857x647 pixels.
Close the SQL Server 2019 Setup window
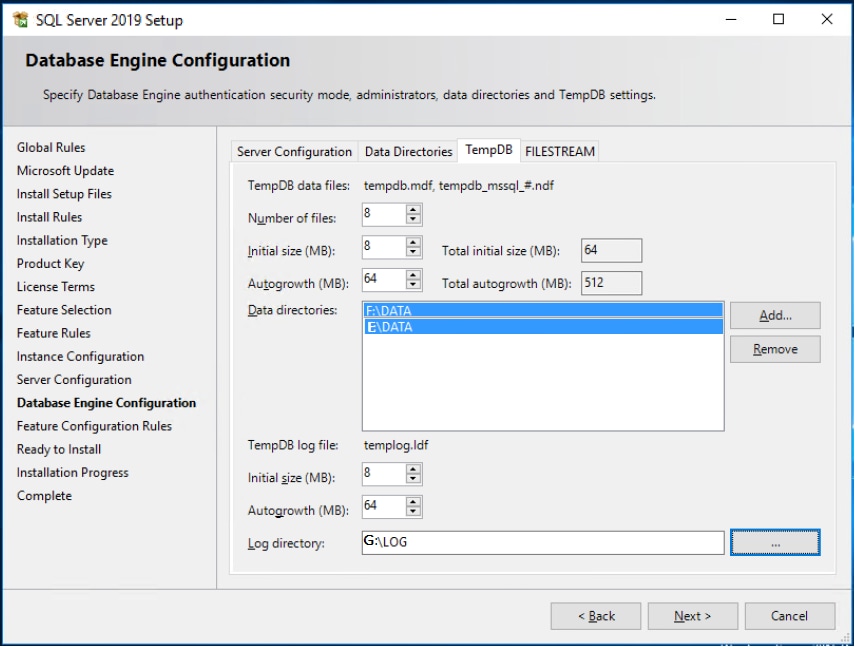(826, 20)
